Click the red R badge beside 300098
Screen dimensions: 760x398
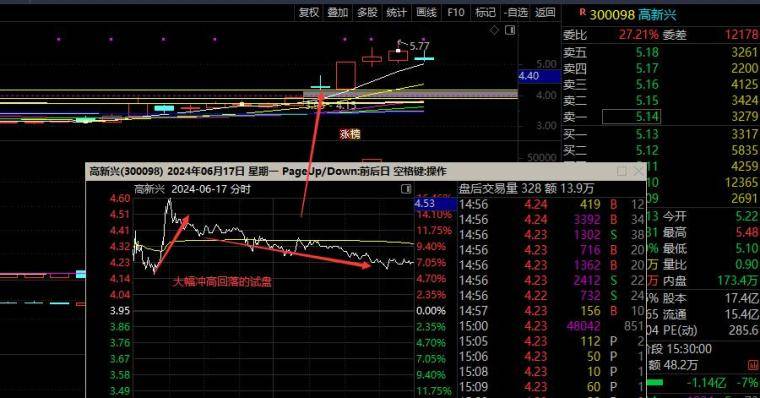582,13
